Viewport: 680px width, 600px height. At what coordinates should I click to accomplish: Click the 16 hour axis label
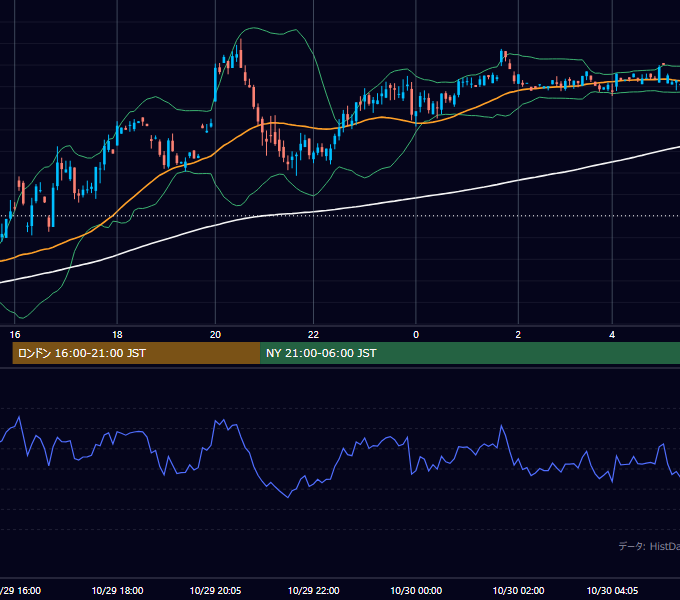[x=15, y=335]
